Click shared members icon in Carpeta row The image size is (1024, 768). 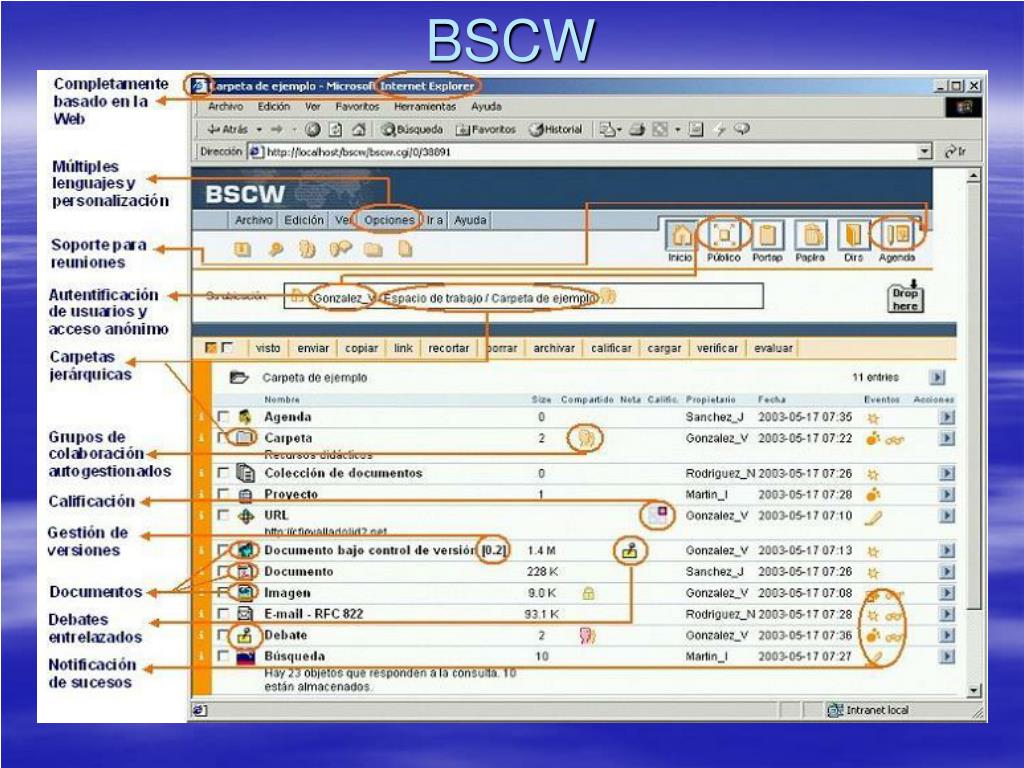point(586,438)
